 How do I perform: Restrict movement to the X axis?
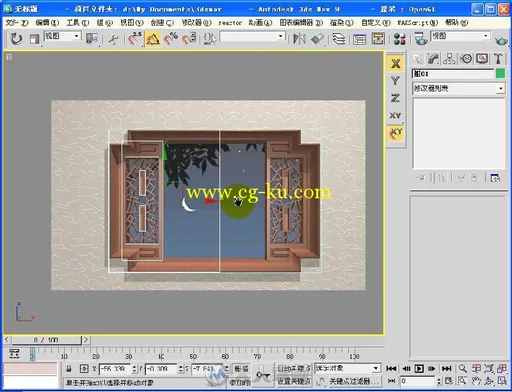395,63
